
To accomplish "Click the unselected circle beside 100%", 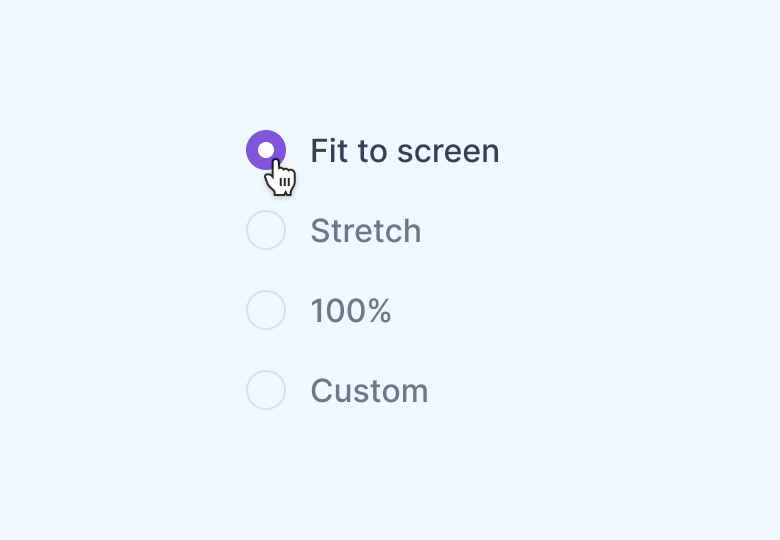I will click(x=266, y=310).
